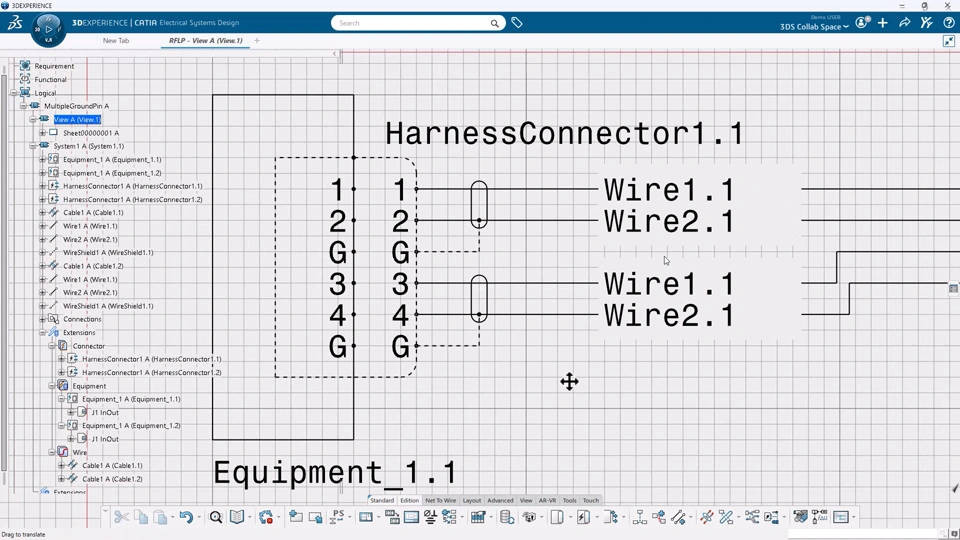Image resolution: width=960 pixels, height=540 pixels.
Task: Switch to the Layout toolbar tab
Action: 471,500
